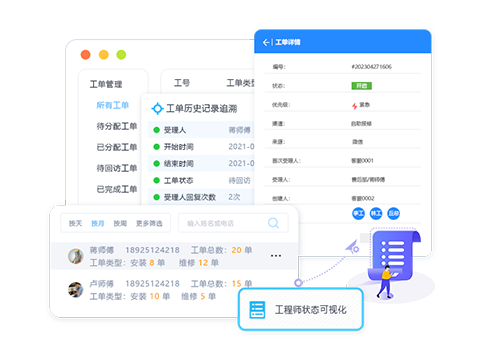The width and height of the screenshot is (480, 360).
Task: Click the 自助报修 channel value
Action: pos(361,124)
